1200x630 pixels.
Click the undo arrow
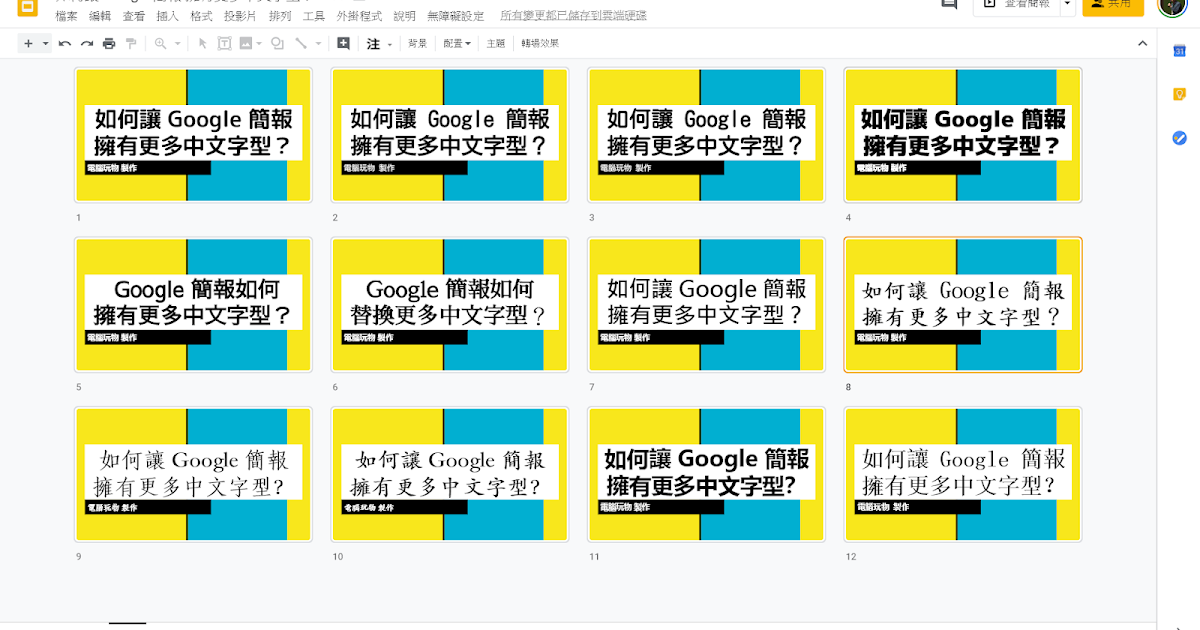point(65,44)
